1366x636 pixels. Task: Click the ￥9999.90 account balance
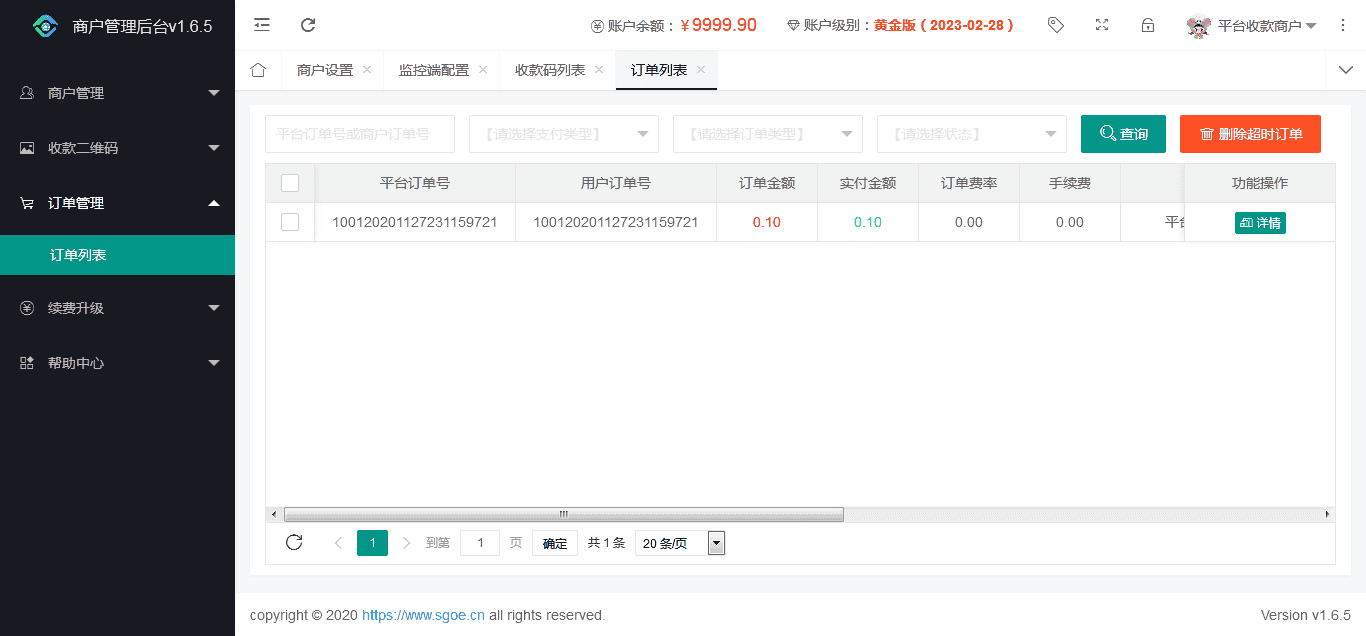718,26
